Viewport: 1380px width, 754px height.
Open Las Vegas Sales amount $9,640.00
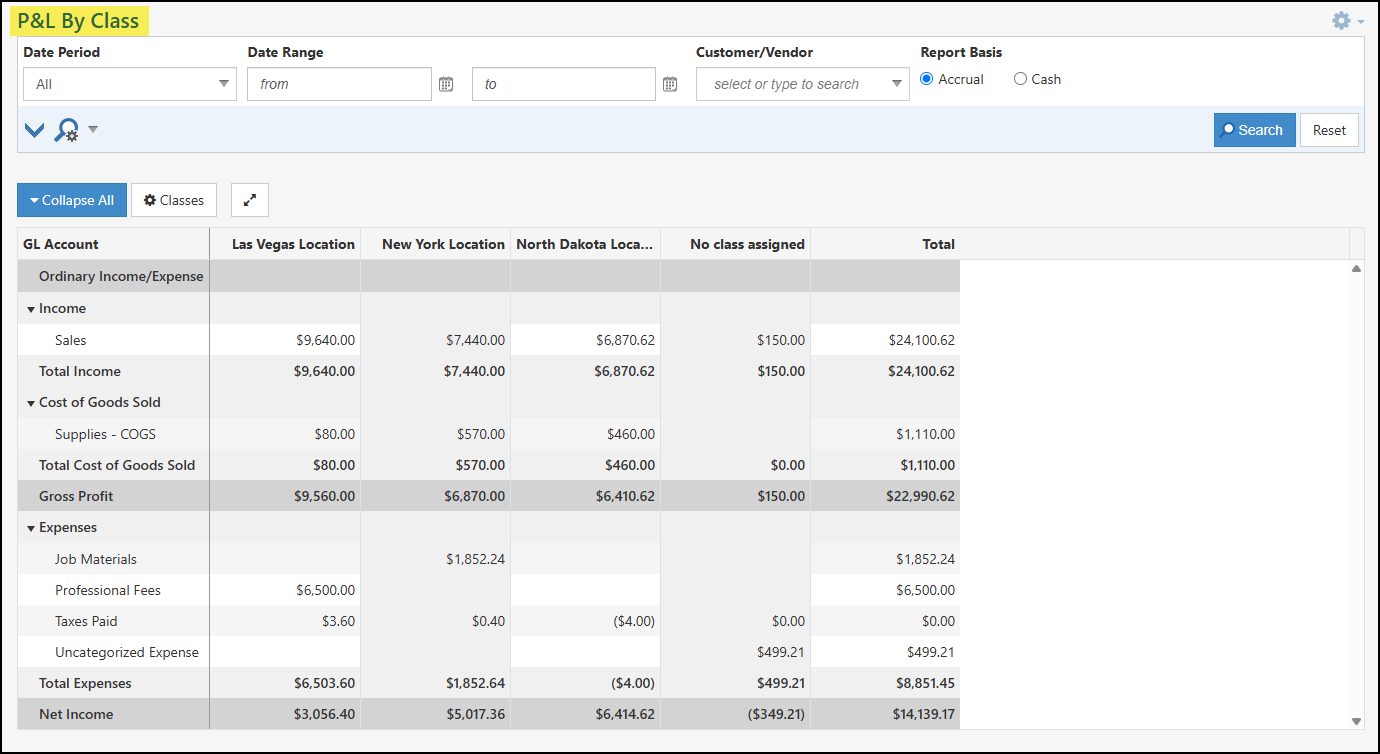(325, 340)
